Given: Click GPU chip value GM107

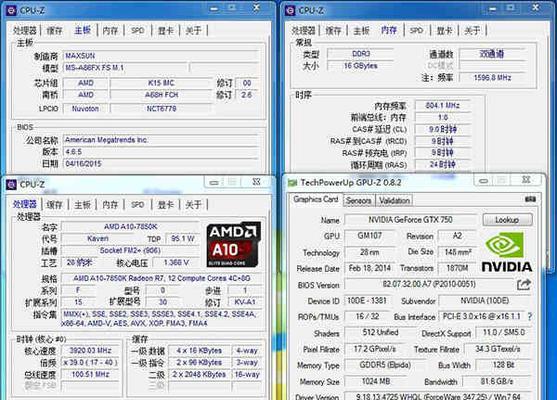Looking at the screenshot, I should 369,236.
